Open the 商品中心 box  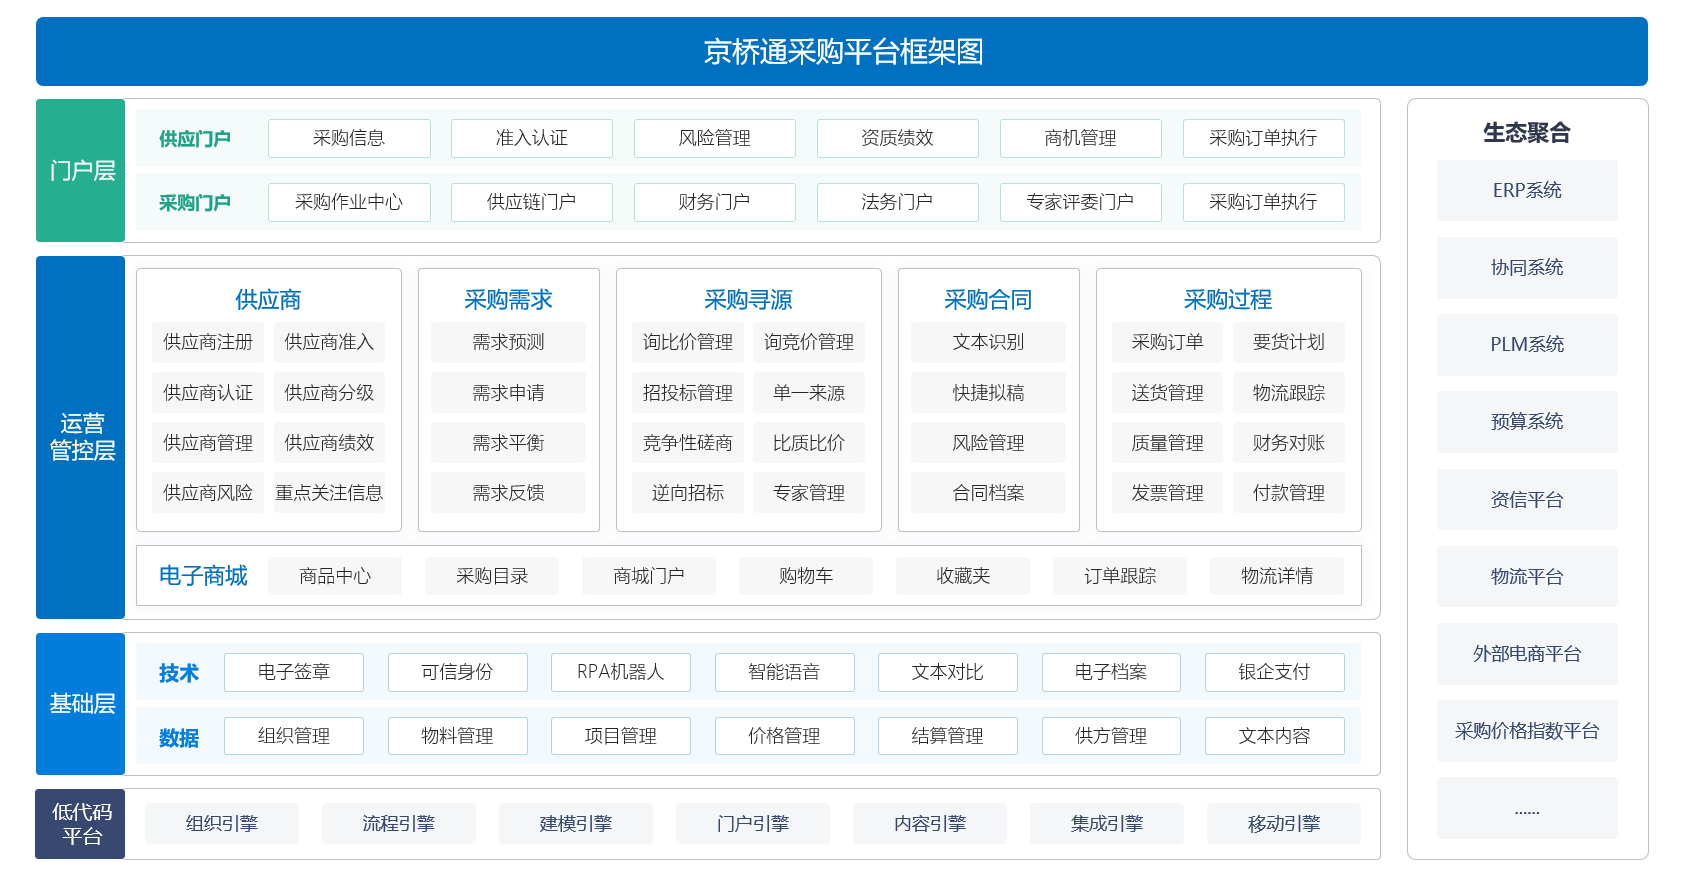coord(335,576)
